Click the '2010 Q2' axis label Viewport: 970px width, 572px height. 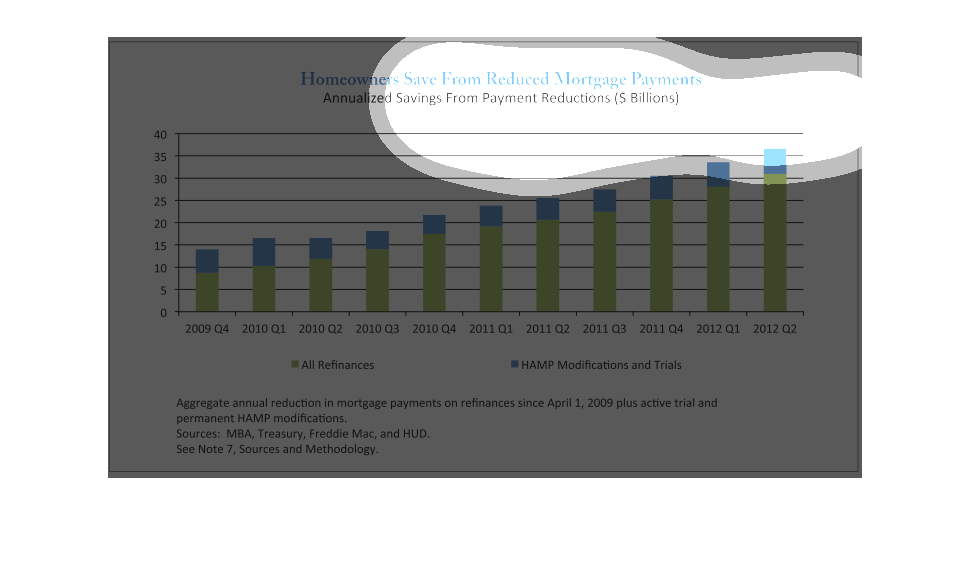tap(320, 329)
